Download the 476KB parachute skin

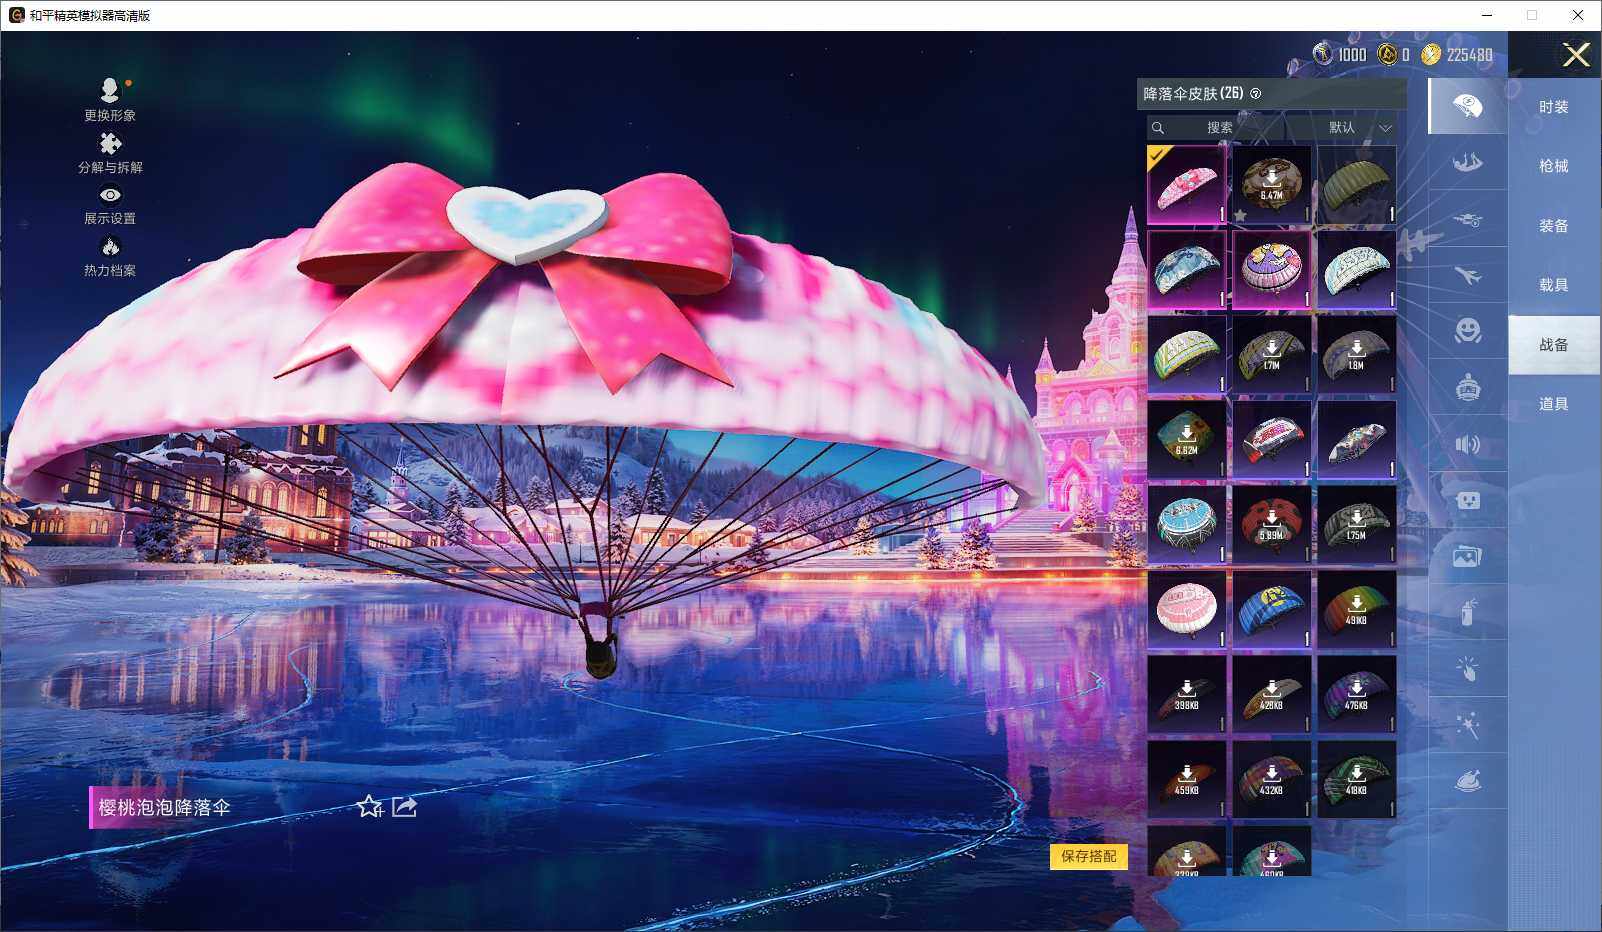[x=1357, y=695]
